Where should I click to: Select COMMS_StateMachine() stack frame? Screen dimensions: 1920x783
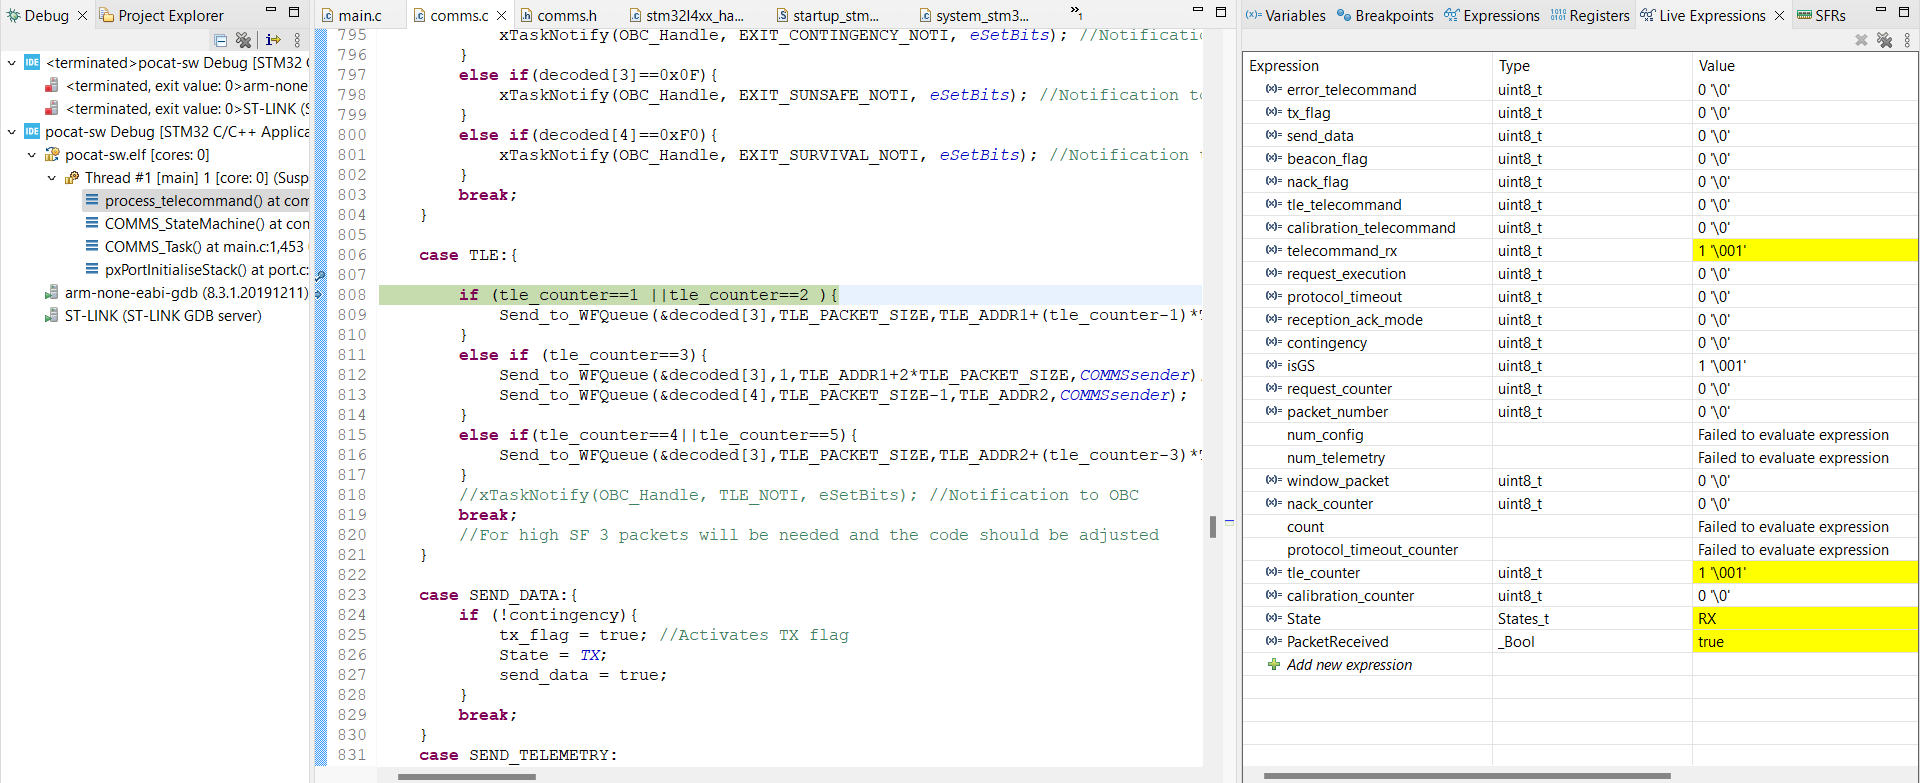pos(196,223)
